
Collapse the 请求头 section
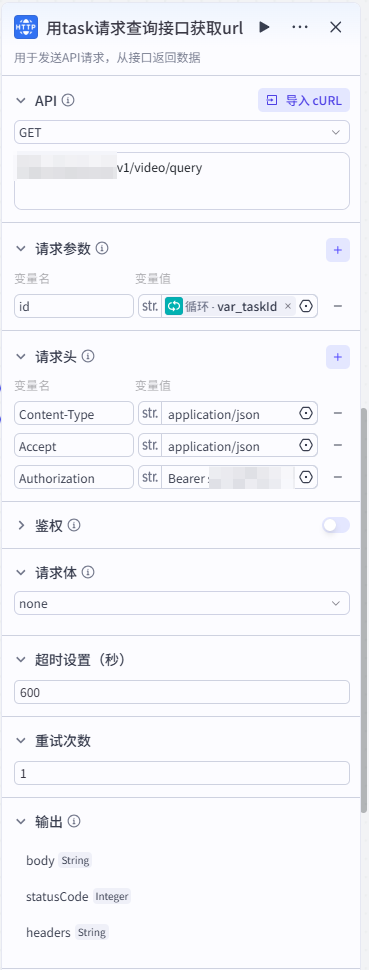[x=22, y=357]
